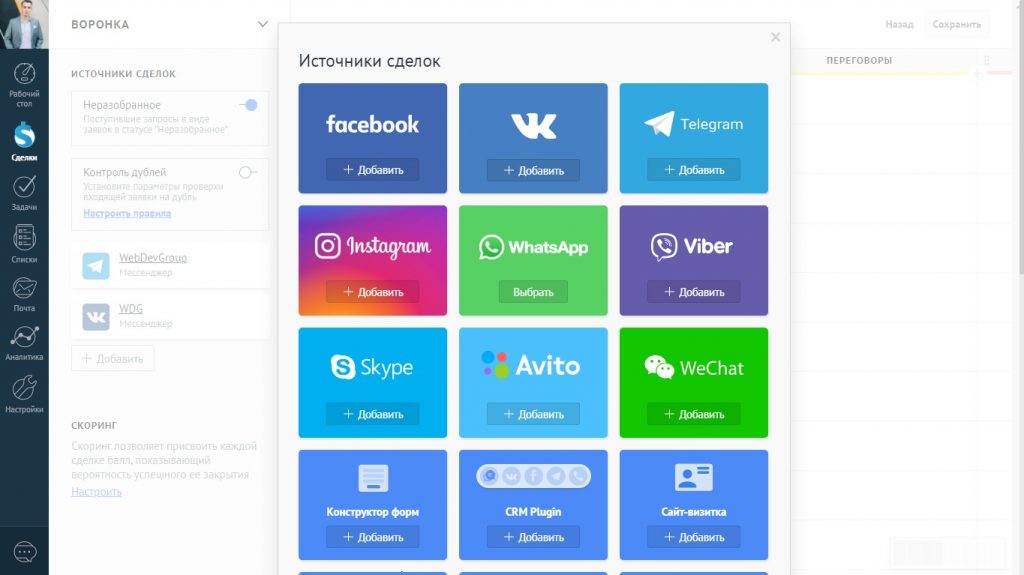Viewport: 1024px width, 575px height.
Task: Click the WDG VK source icon
Action: [96, 317]
